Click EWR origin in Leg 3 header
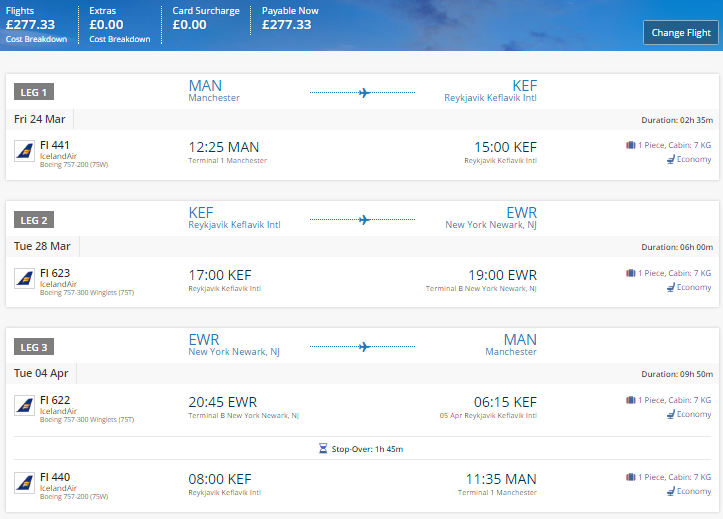Viewport: 723px width, 519px height. point(234,345)
